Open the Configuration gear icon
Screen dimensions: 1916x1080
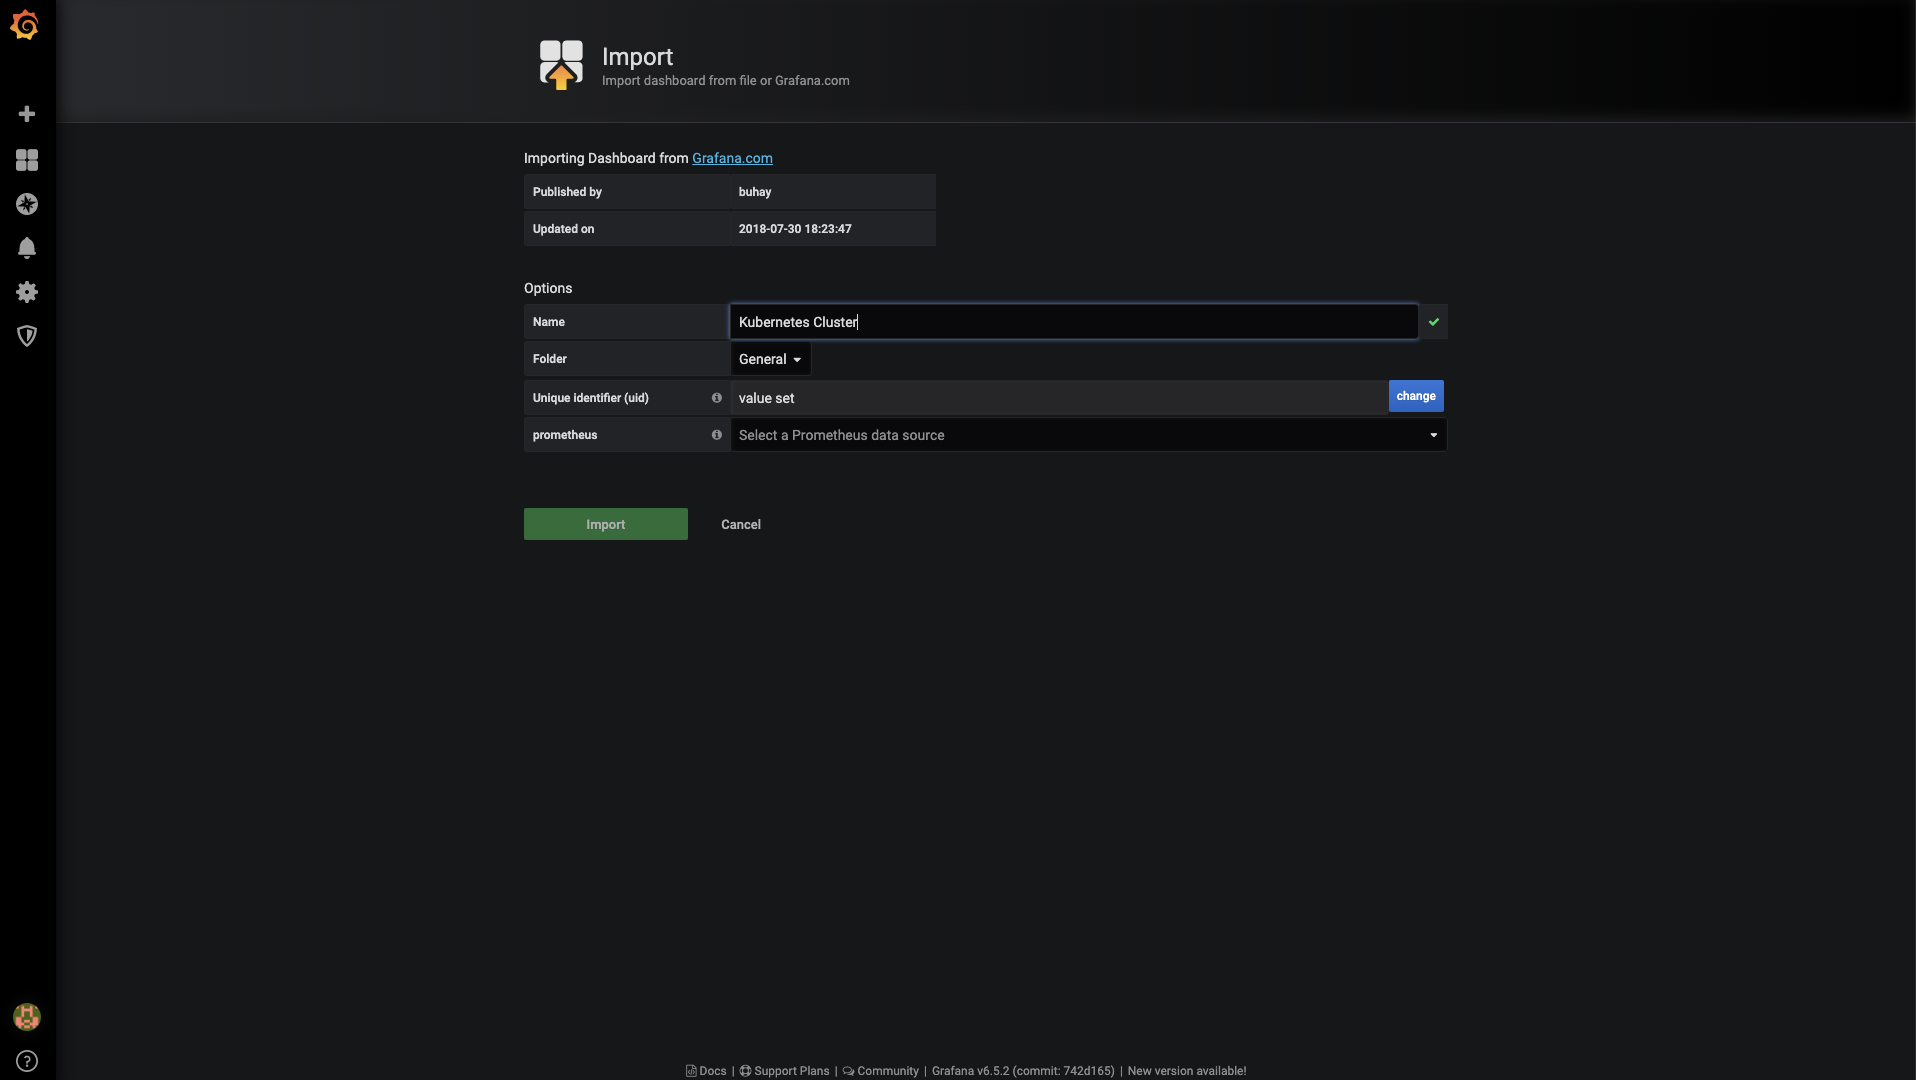point(27,292)
